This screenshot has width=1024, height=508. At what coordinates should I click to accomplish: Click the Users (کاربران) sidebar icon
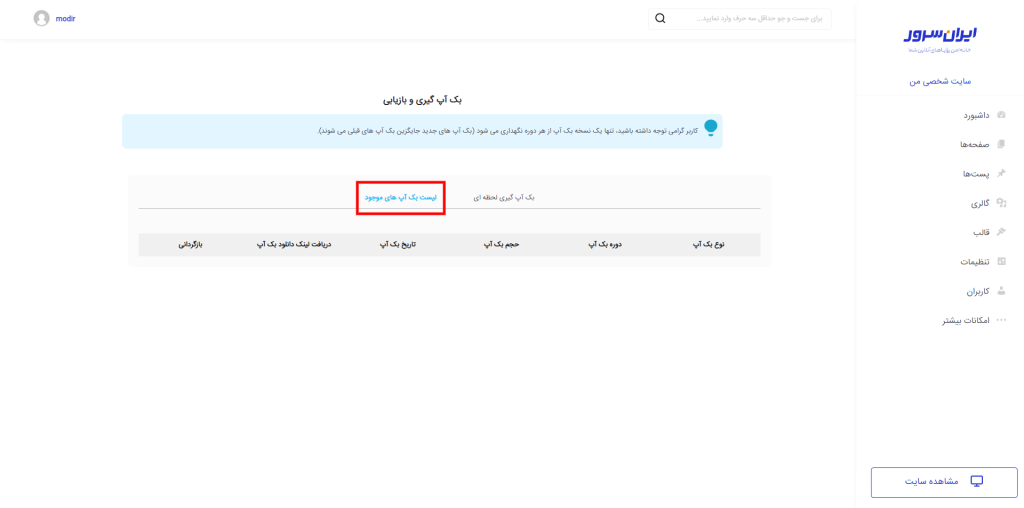tap(1002, 291)
